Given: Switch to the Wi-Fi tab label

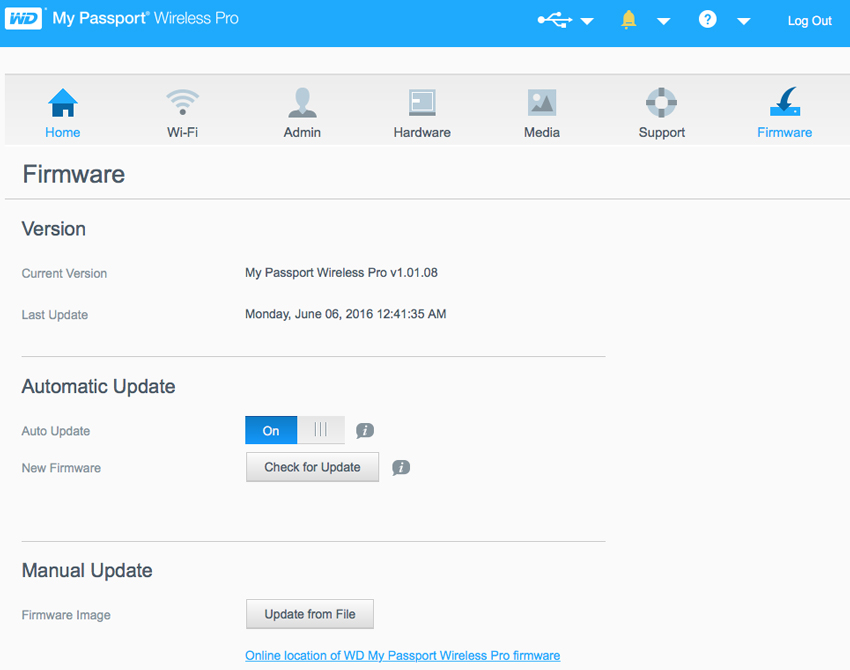Looking at the screenshot, I should 183,132.
